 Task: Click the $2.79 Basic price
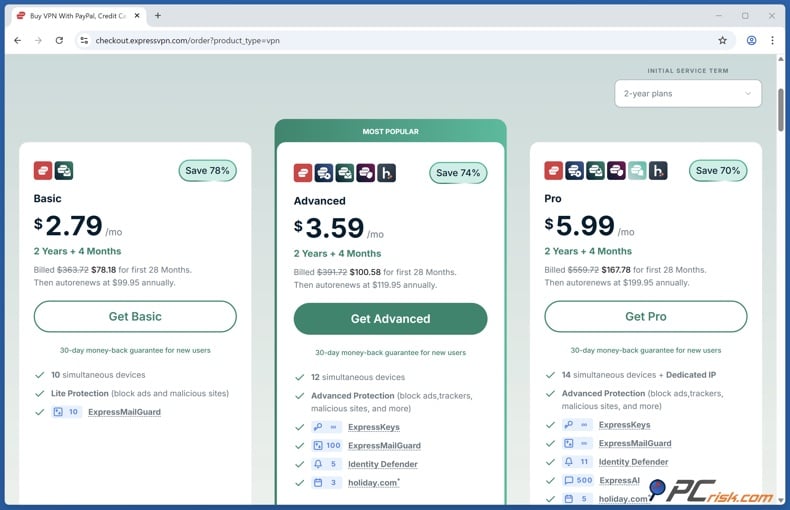(x=78, y=225)
